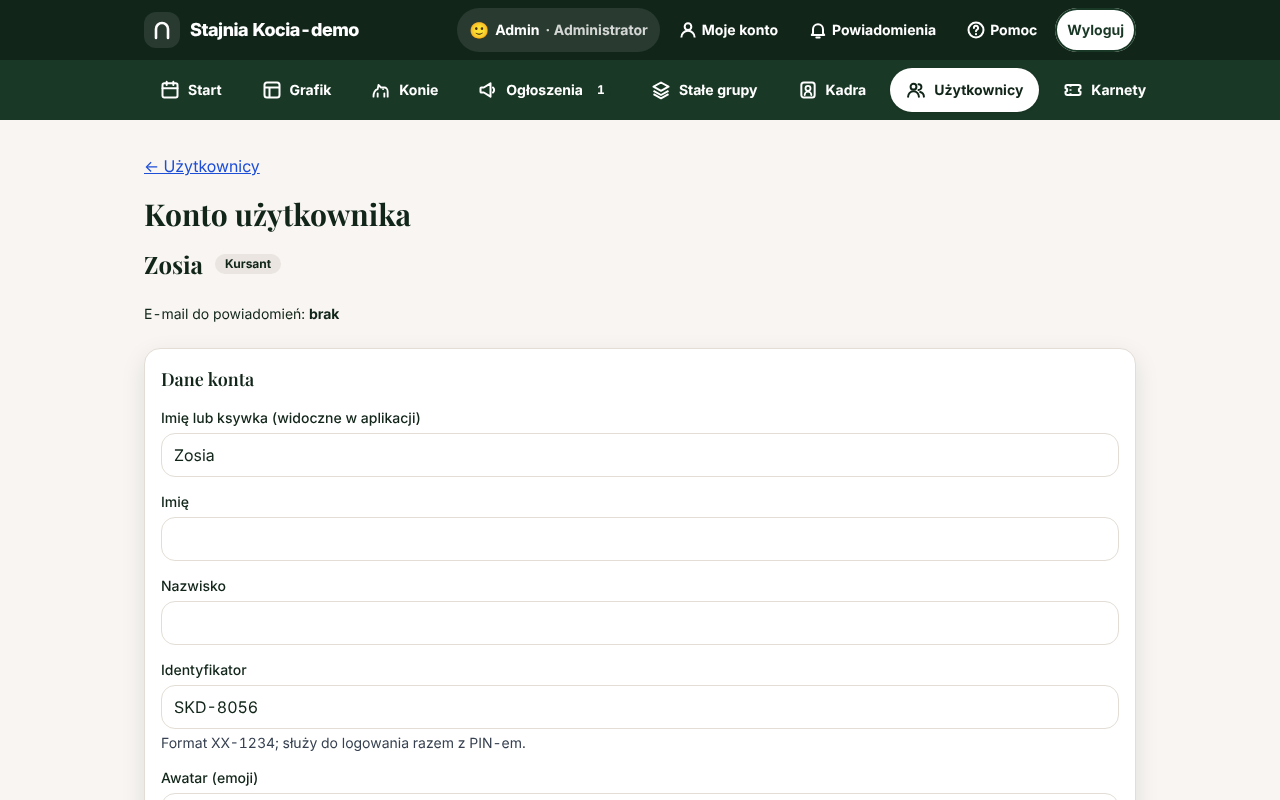Go back via the ← Użytkownicy link
This screenshot has width=1280, height=800.
pyautogui.click(x=202, y=166)
